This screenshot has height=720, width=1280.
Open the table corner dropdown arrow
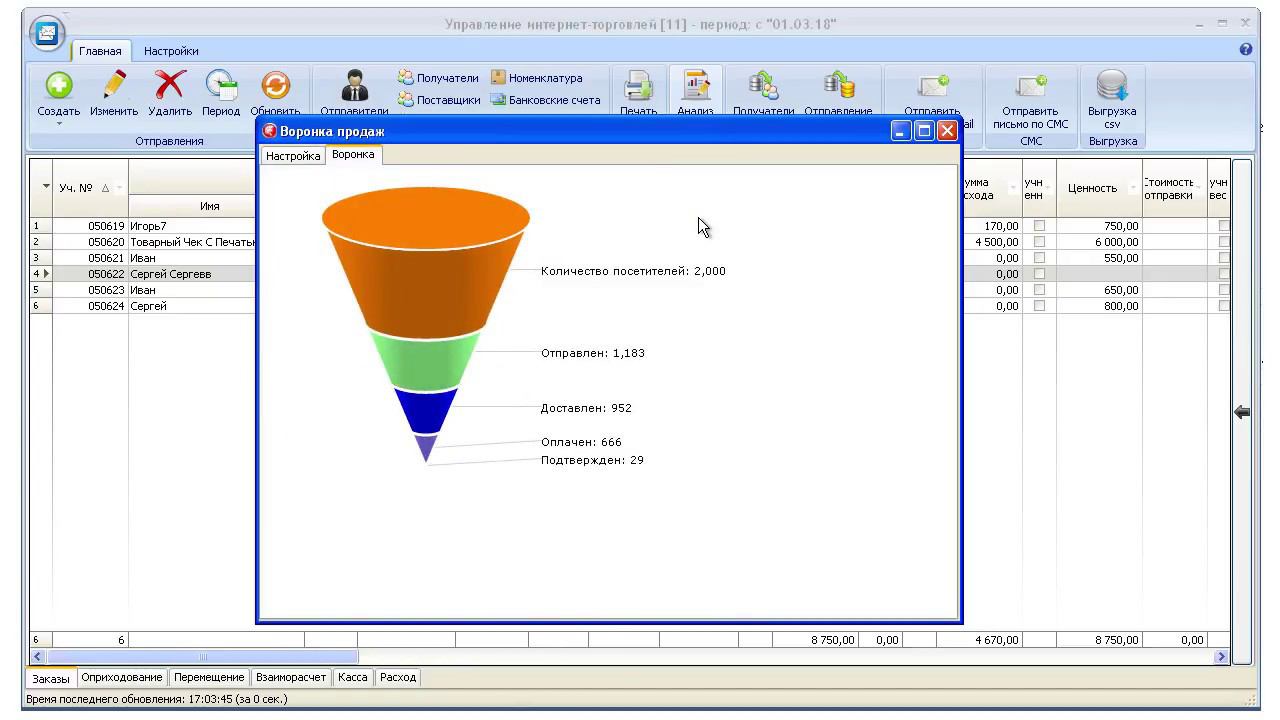pos(46,187)
